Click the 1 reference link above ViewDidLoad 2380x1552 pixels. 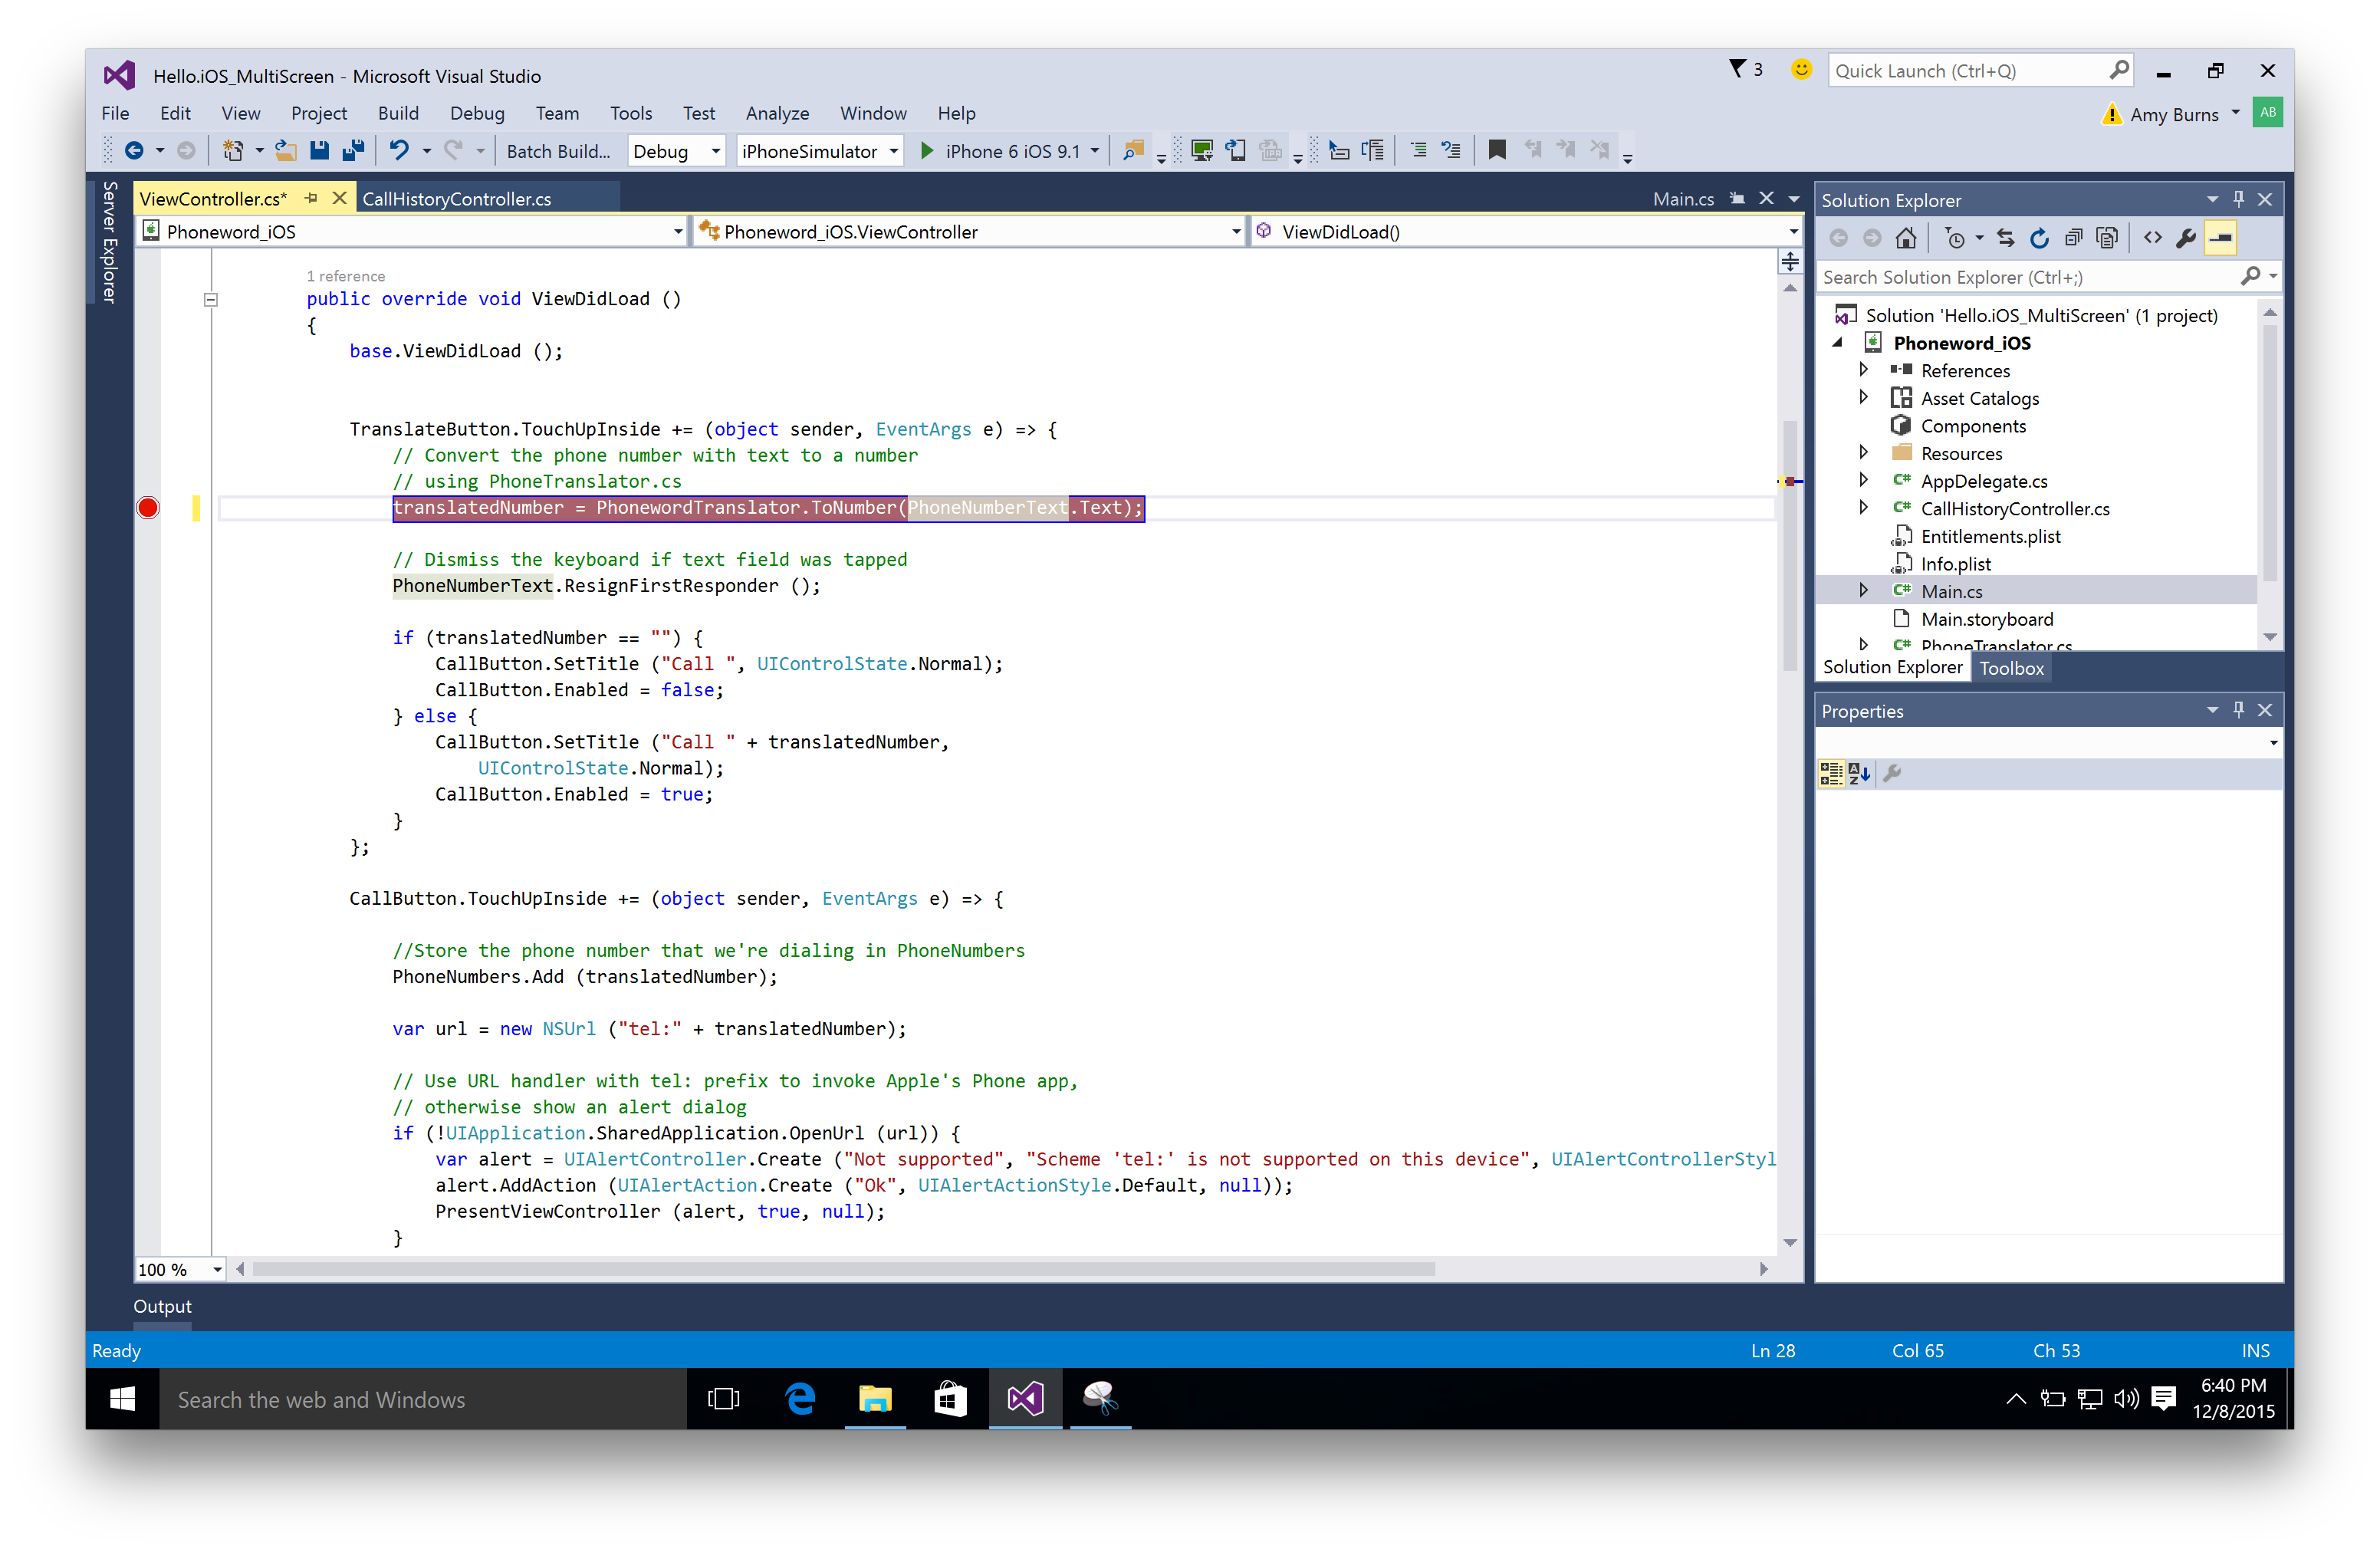(346, 276)
